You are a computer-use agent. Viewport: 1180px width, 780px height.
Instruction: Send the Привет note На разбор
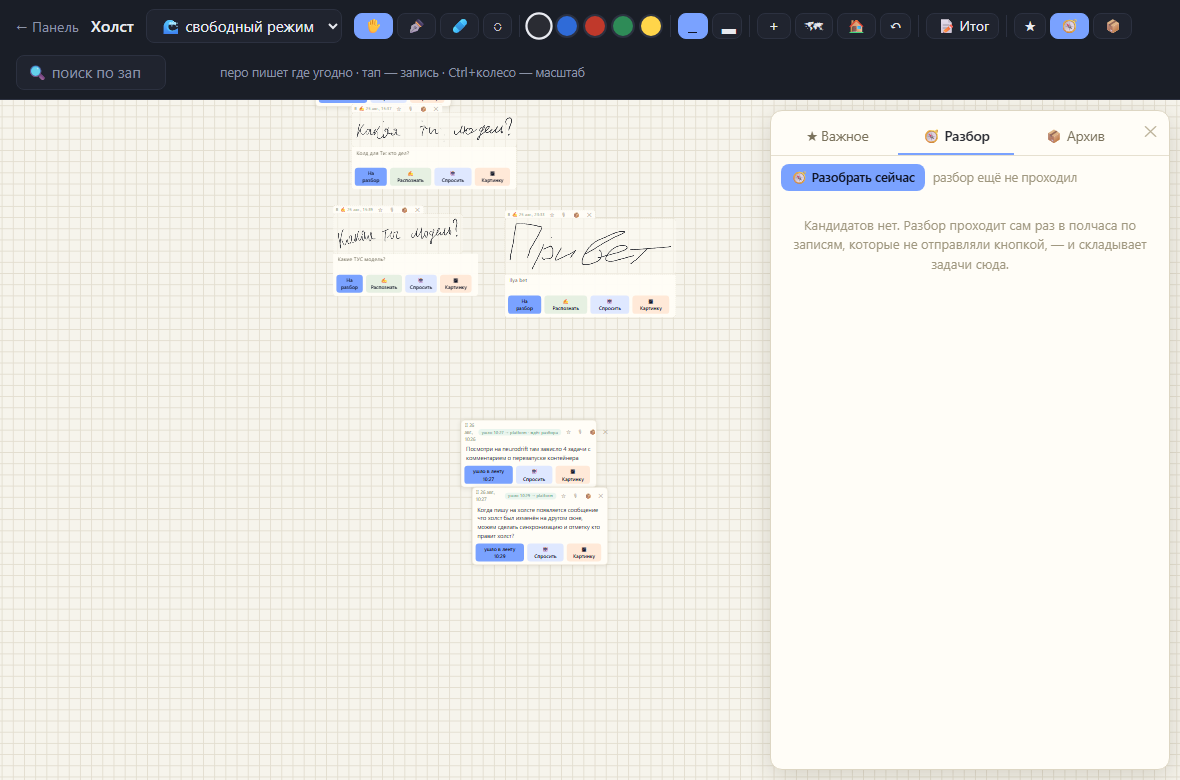coord(525,304)
